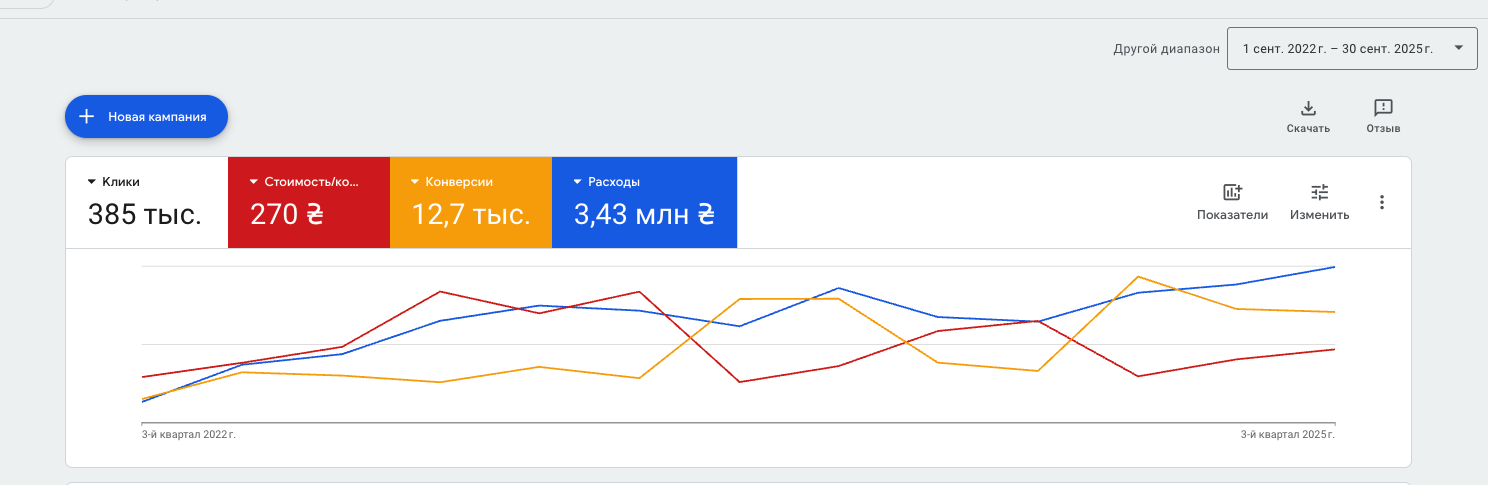Click the Скачать download icon
Image resolution: width=1488 pixels, height=485 pixels.
click(1307, 108)
